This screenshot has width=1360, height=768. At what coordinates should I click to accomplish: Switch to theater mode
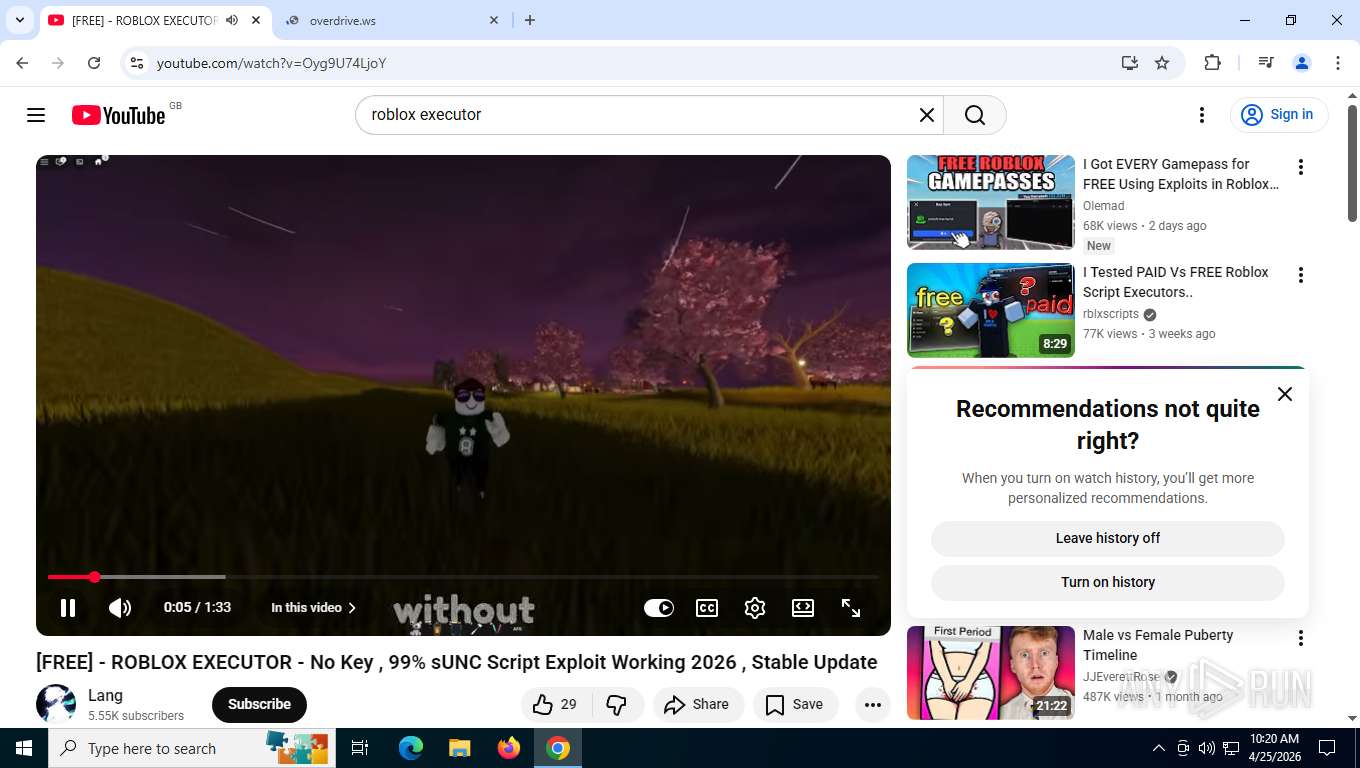click(x=803, y=607)
